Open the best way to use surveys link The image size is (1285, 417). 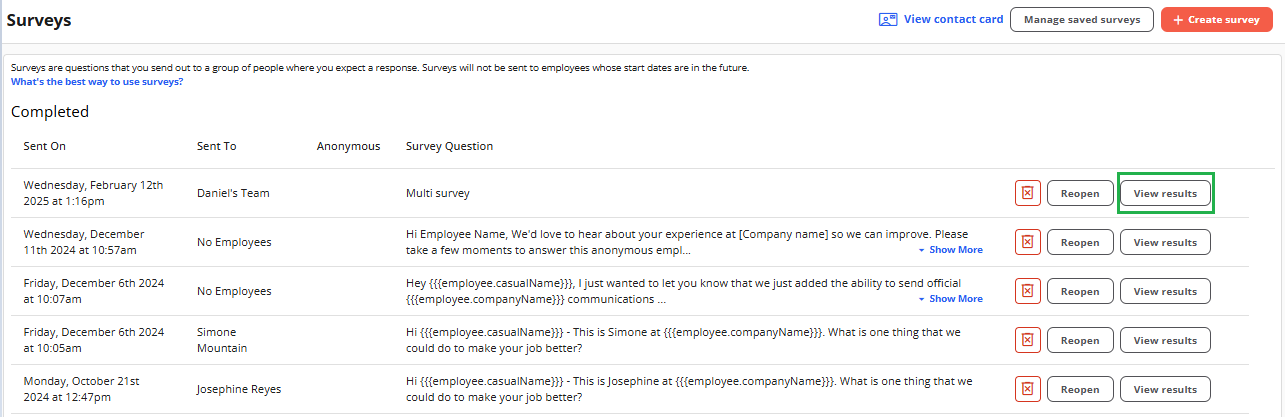[97, 82]
